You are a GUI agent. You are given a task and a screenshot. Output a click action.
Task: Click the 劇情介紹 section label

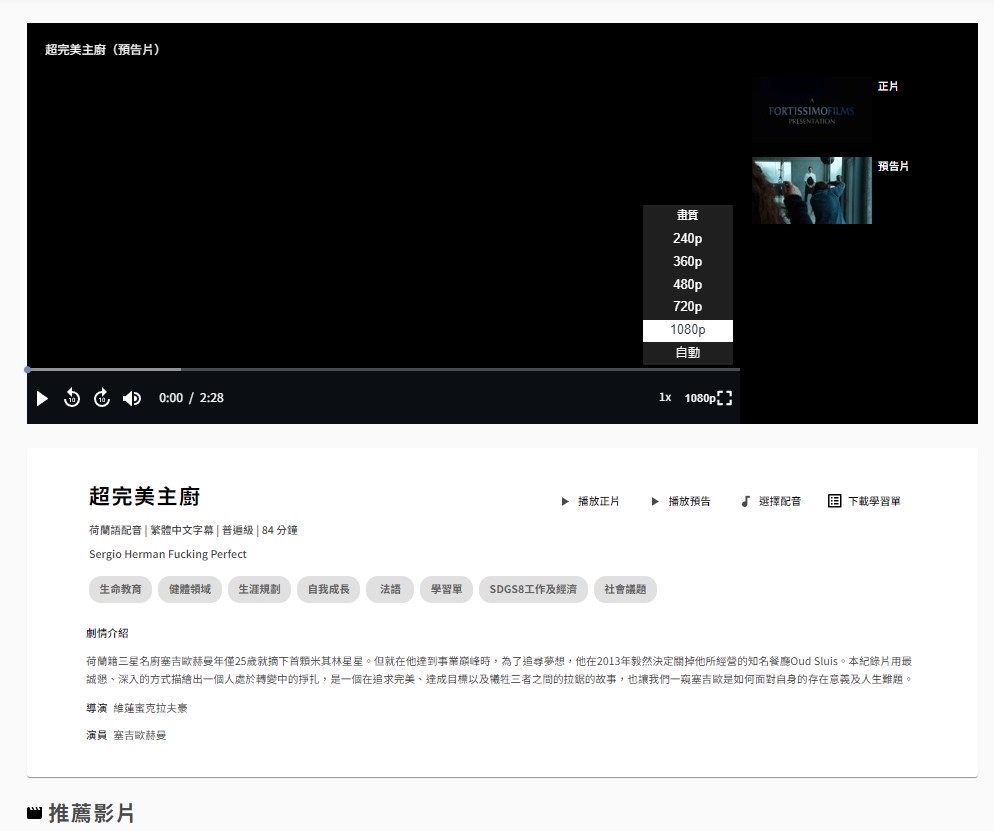pos(107,633)
